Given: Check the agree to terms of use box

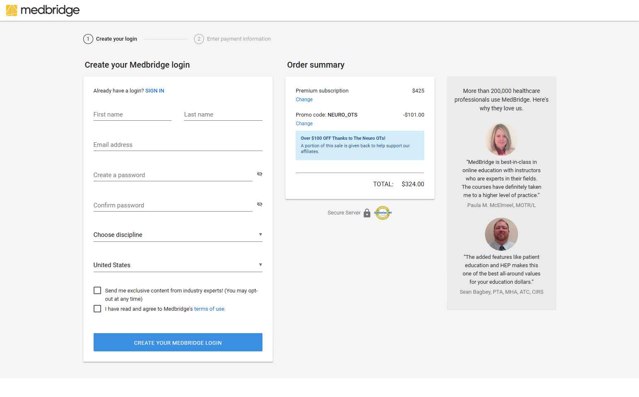Looking at the screenshot, I should (x=97, y=309).
